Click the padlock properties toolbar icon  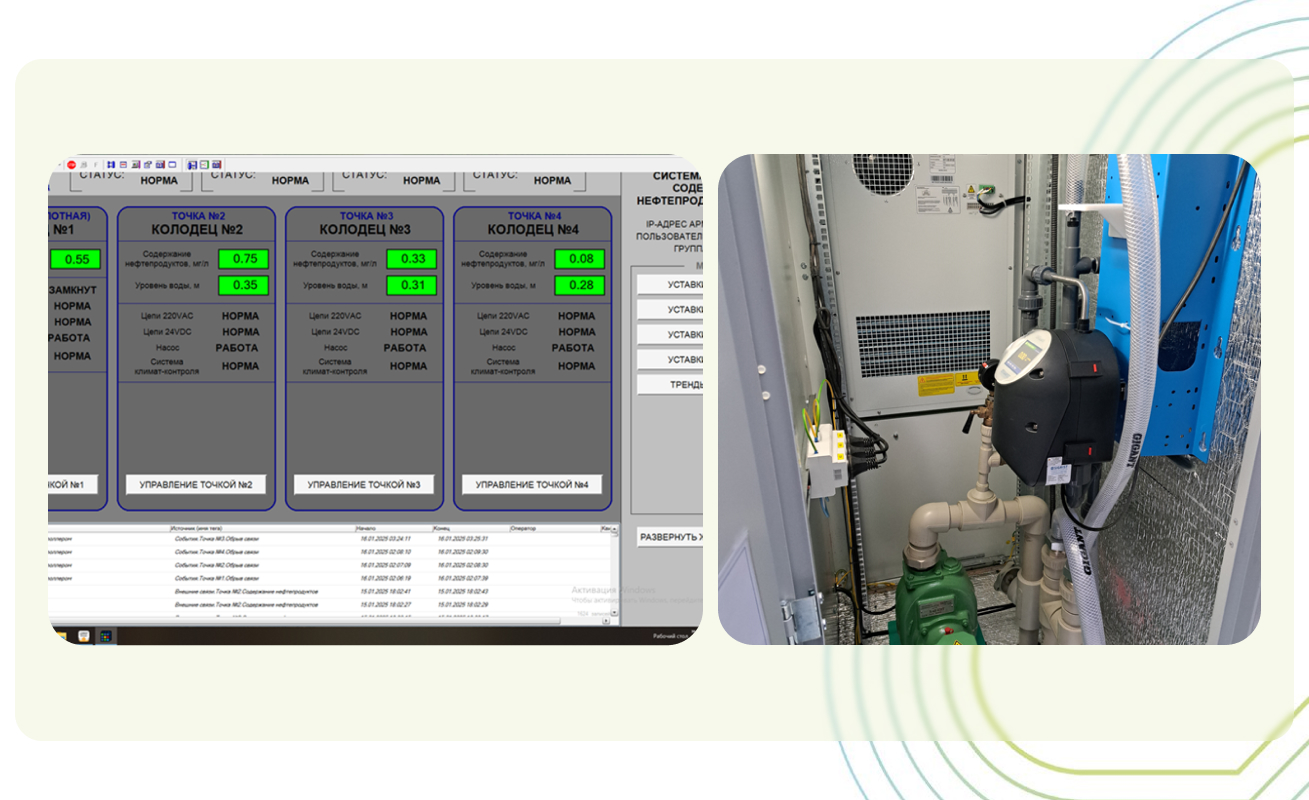pyautogui.click(x=148, y=164)
